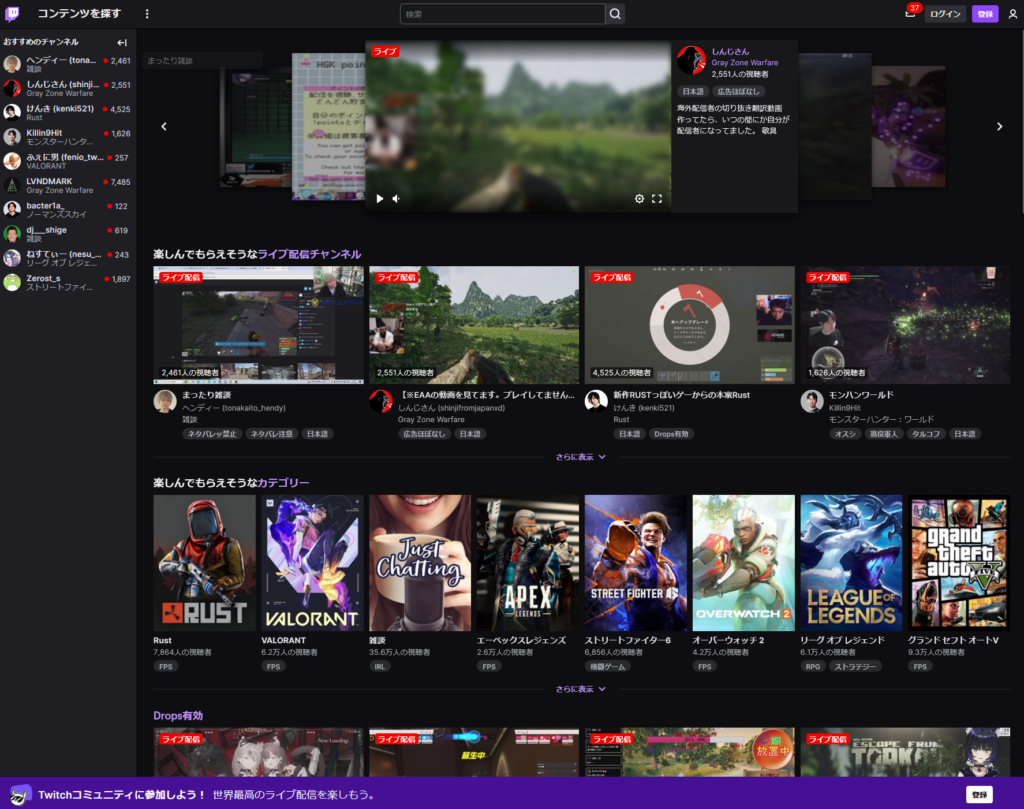Open けんき (kenki521) name under Rust stream
The height and width of the screenshot is (809, 1024).
point(644,408)
